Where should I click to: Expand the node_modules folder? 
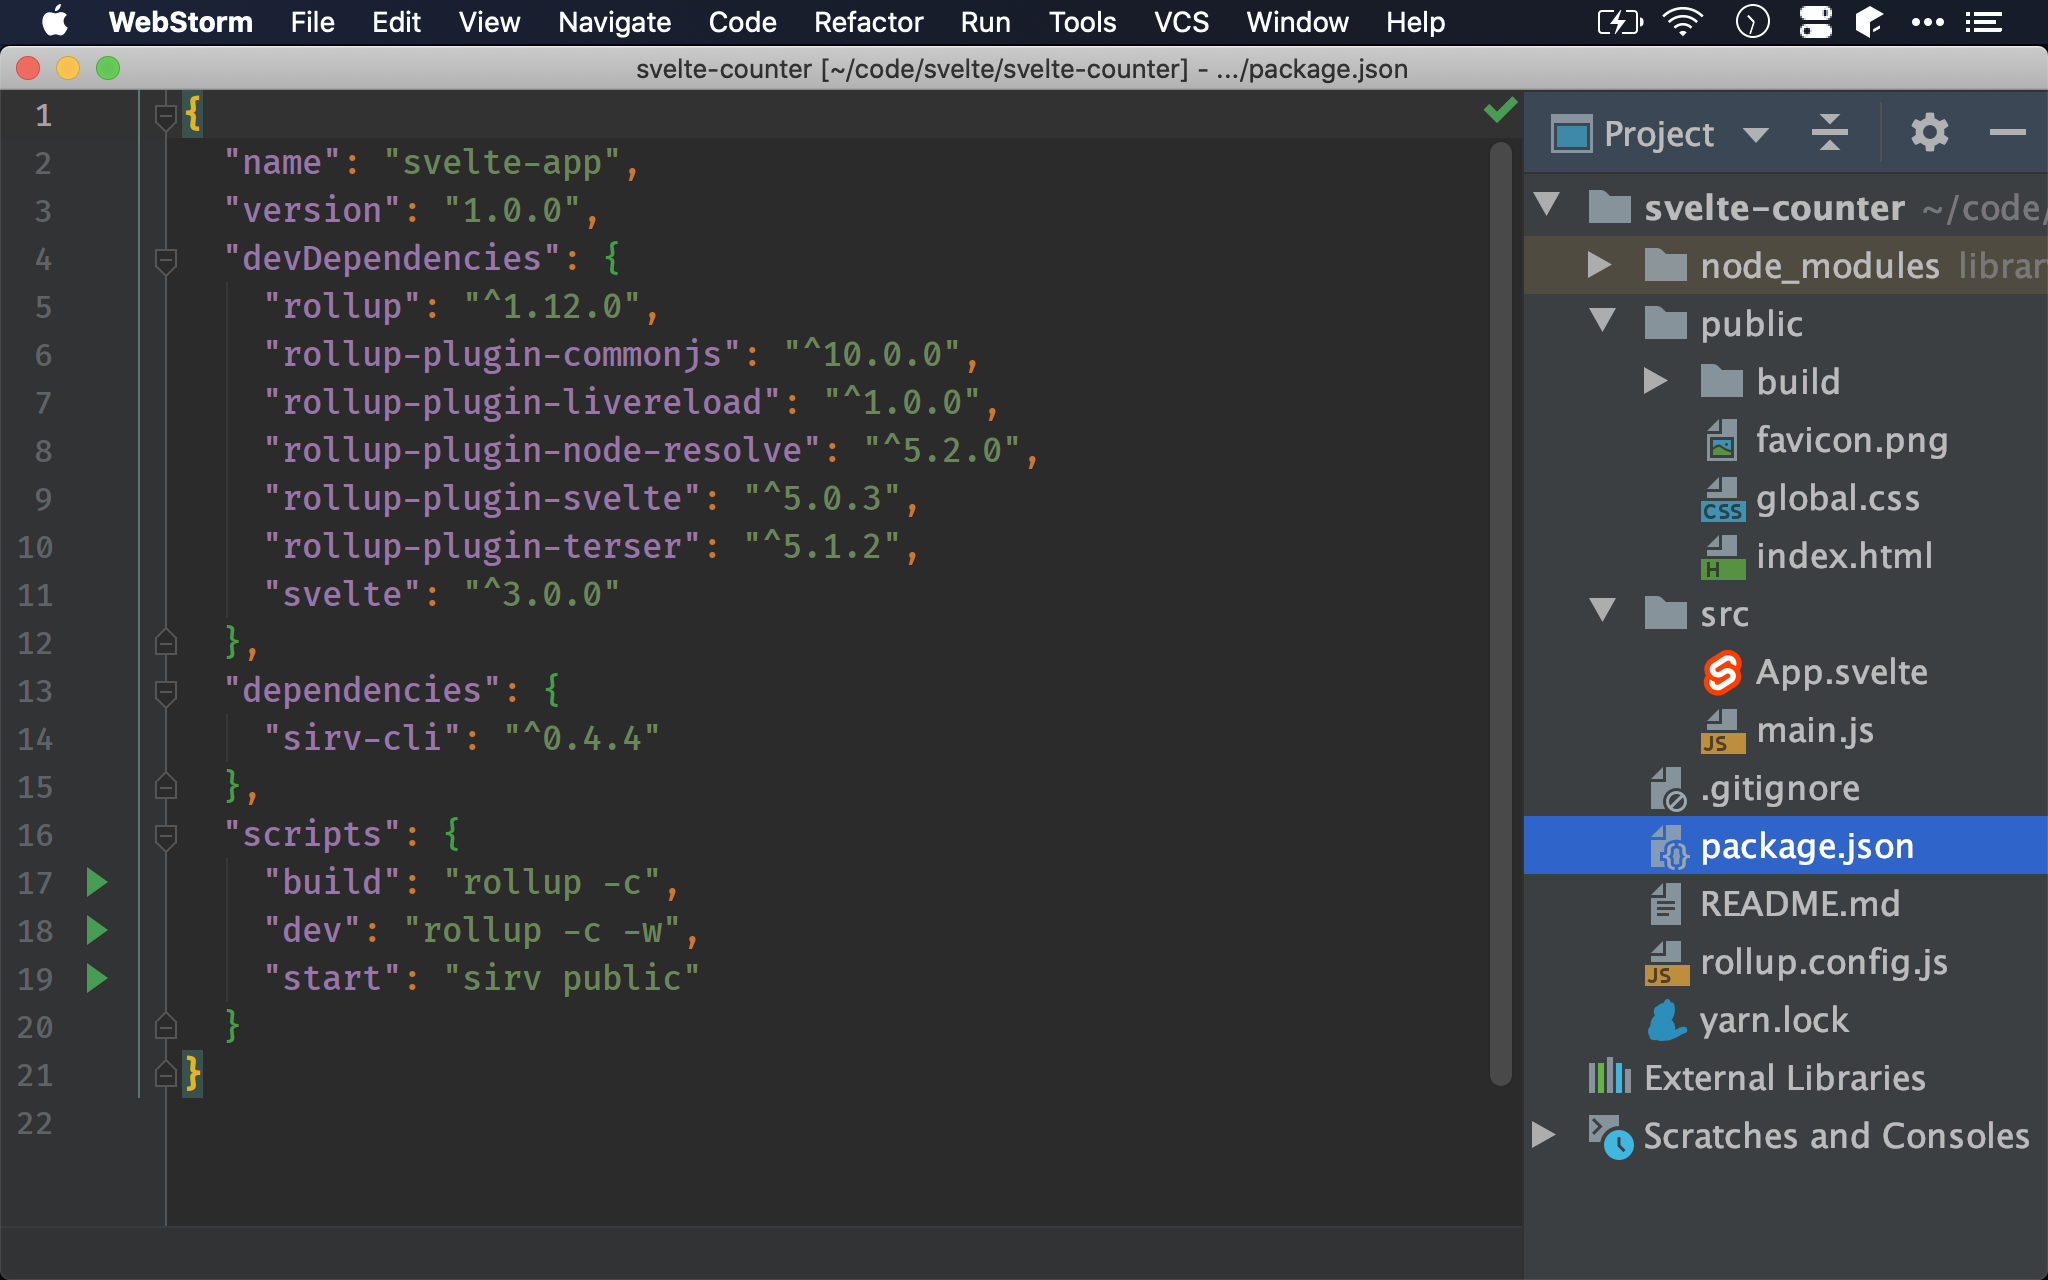click(x=1600, y=265)
